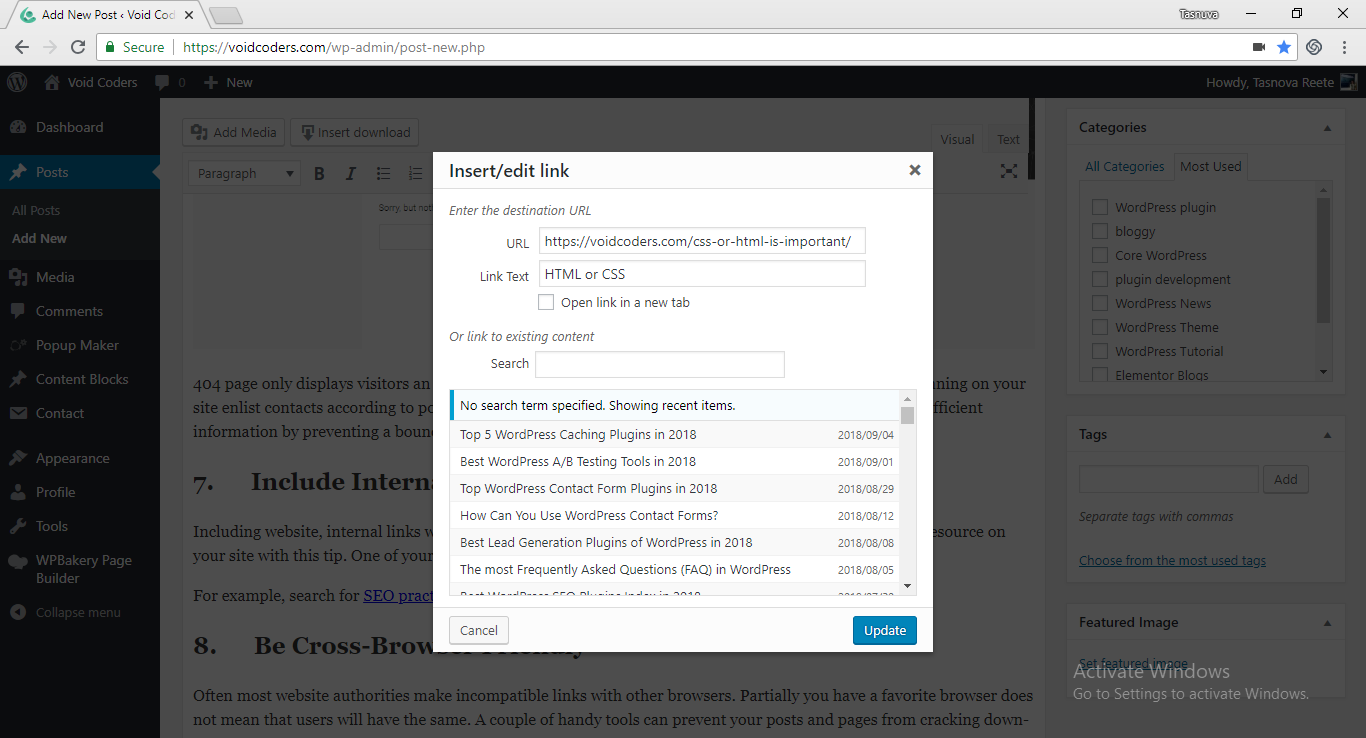Select Top 5 WordPress Caching Plugins in 2018
This screenshot has height=738, width=1366.
tap(675, 434)
